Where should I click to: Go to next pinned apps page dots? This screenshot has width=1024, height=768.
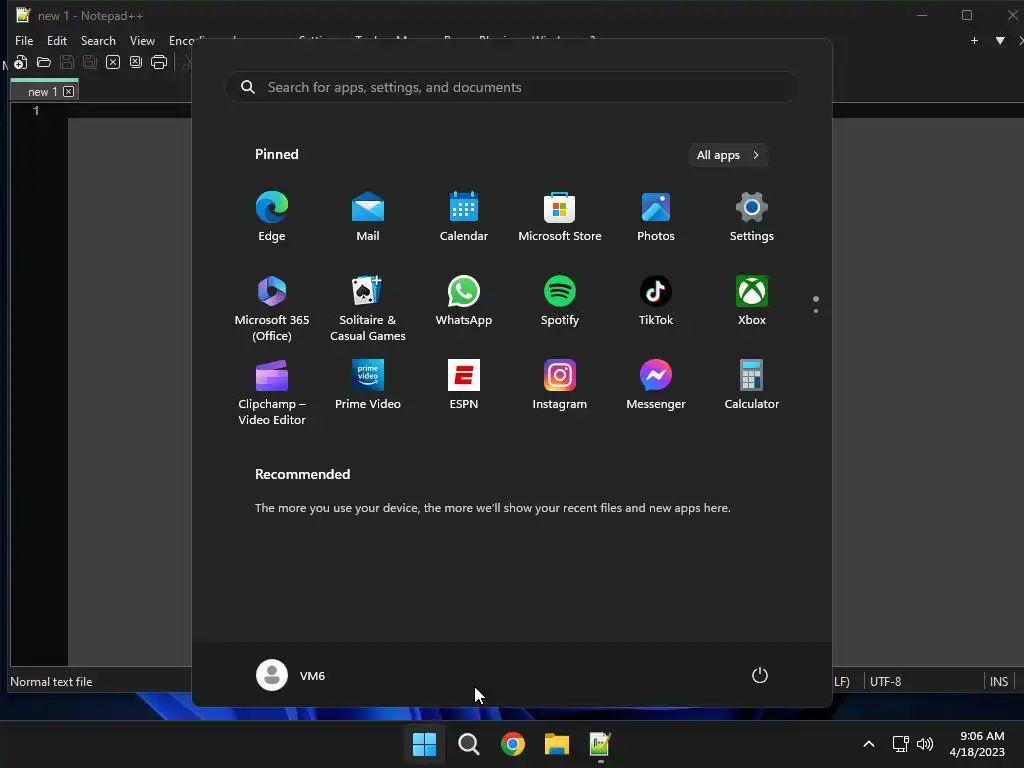816,304
